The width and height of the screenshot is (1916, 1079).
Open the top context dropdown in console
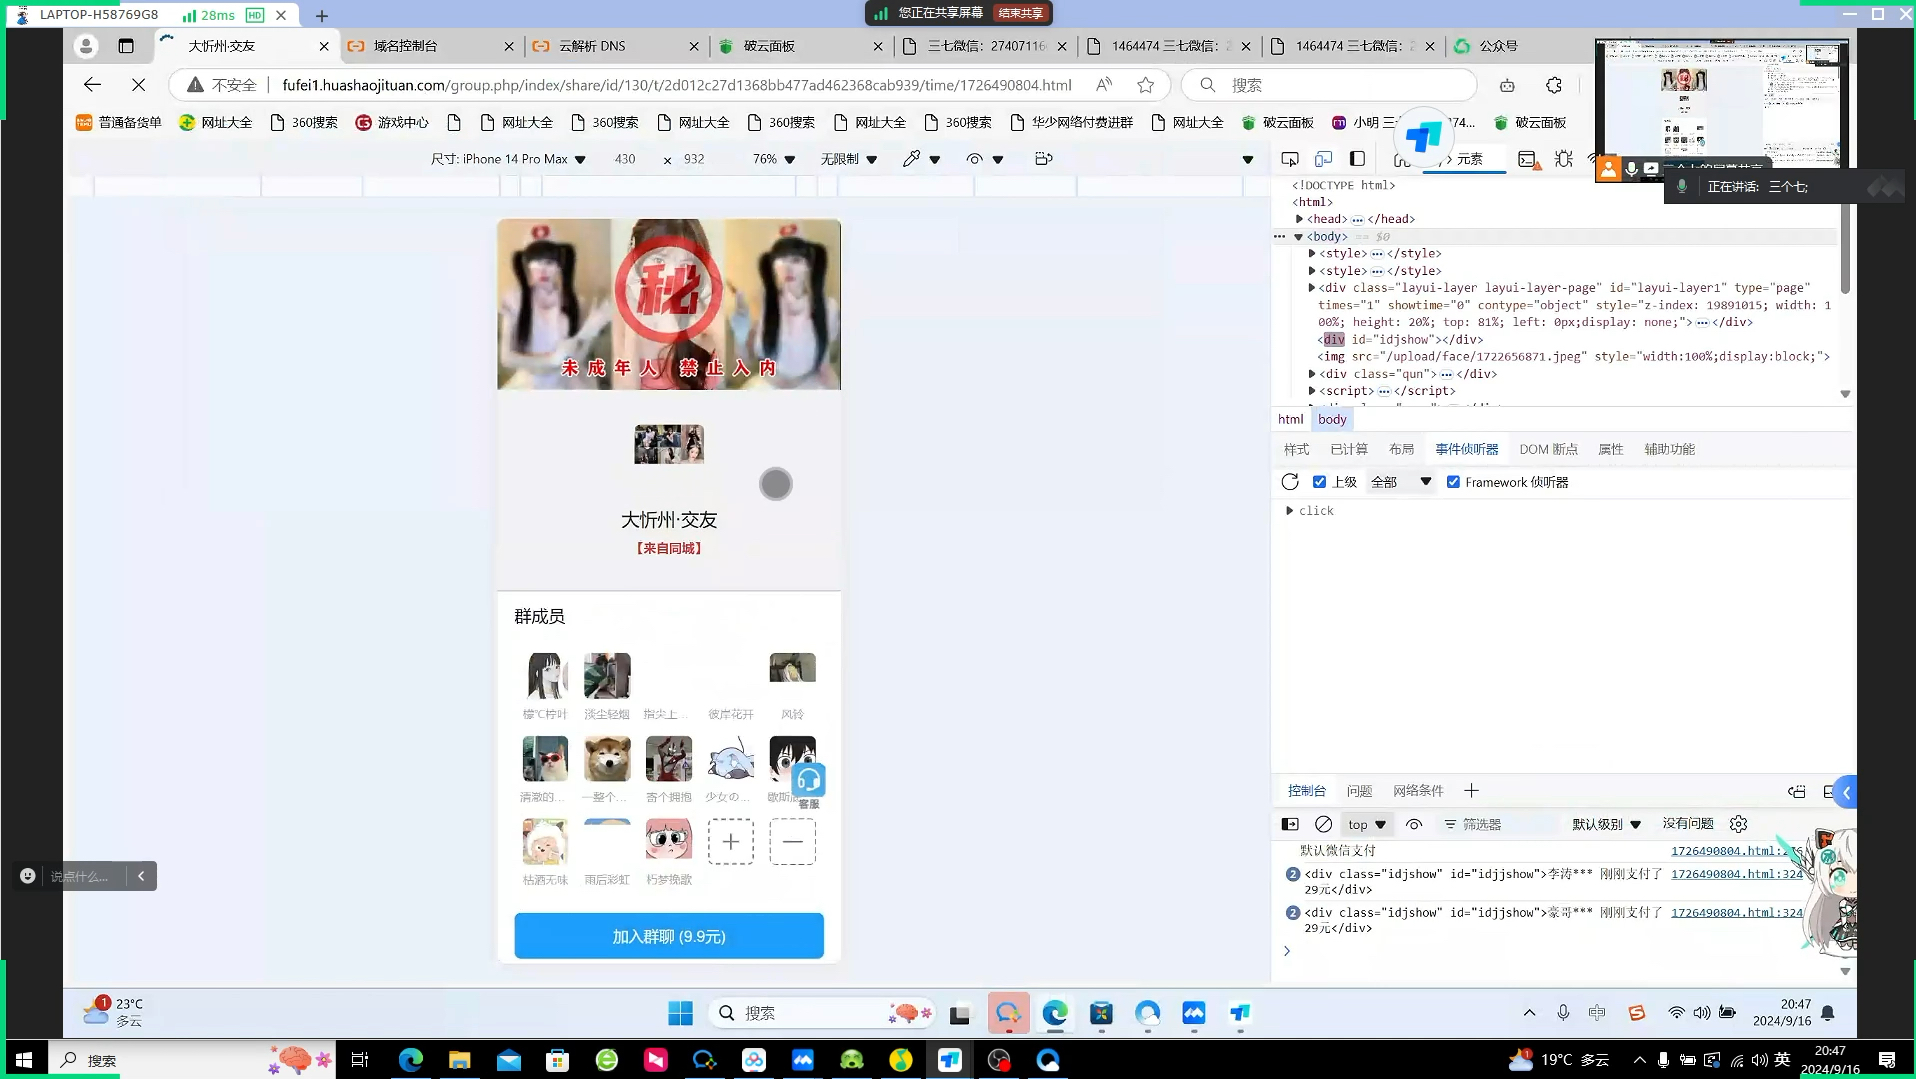[x=1366, y=824]
